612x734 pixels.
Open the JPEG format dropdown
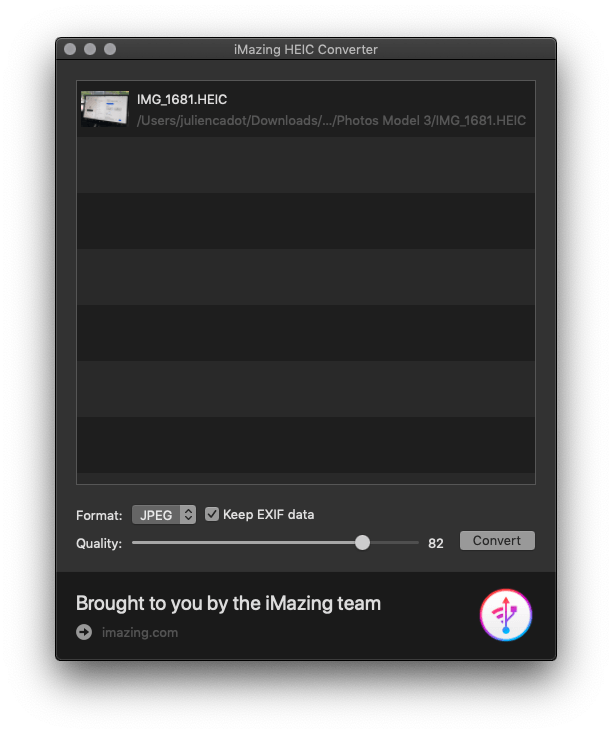click(164, 515)
